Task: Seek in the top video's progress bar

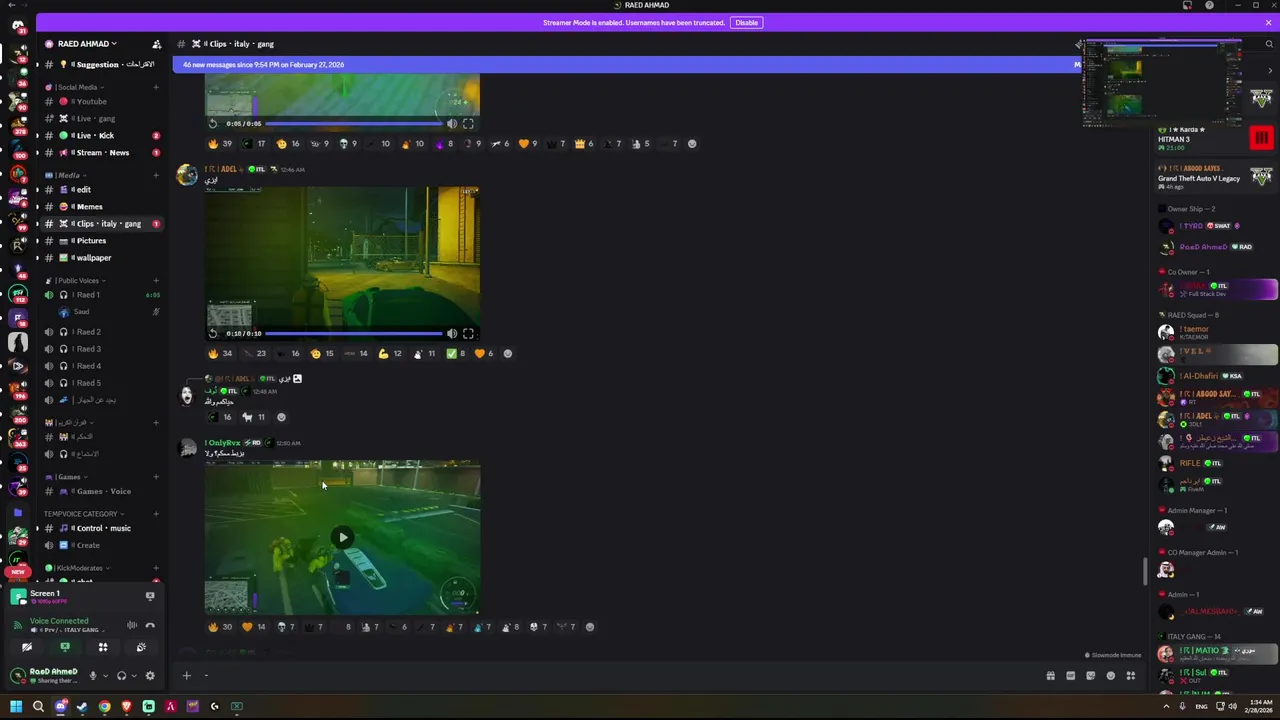Action: tap(355, 124)
